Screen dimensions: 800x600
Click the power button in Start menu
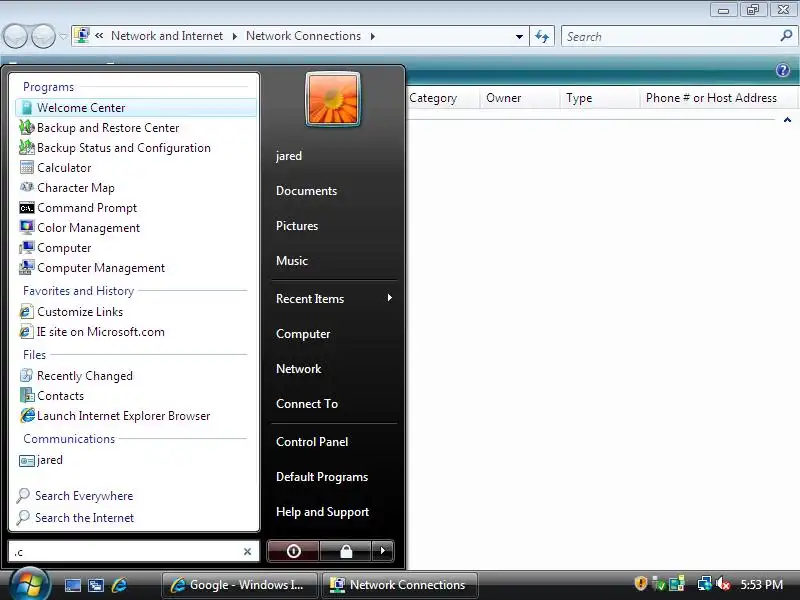click(x=293, y=551)
